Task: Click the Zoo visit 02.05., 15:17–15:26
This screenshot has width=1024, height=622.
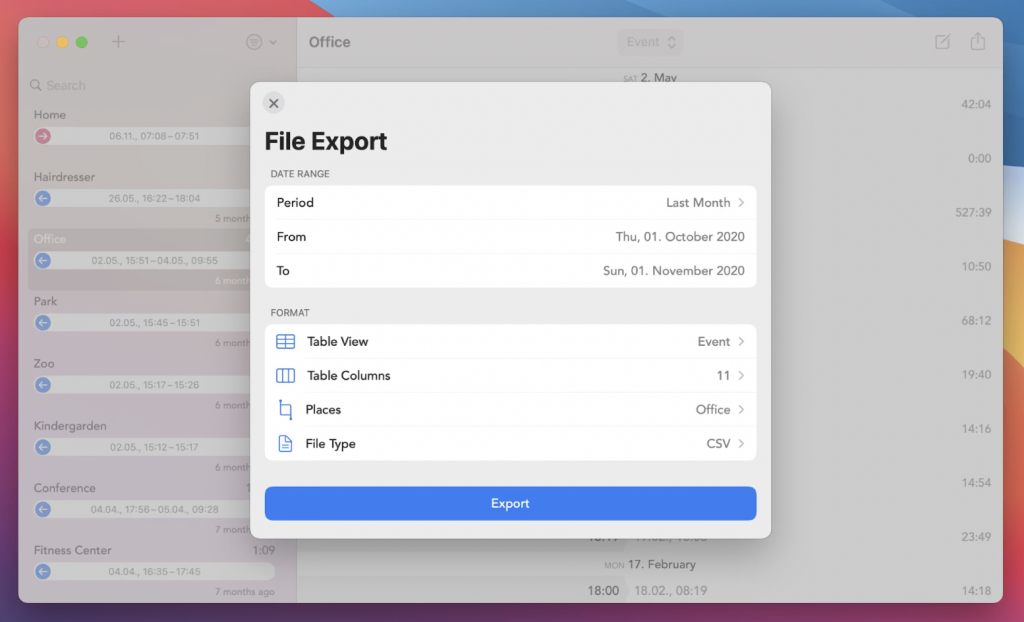Action: (x=154, y=385)
